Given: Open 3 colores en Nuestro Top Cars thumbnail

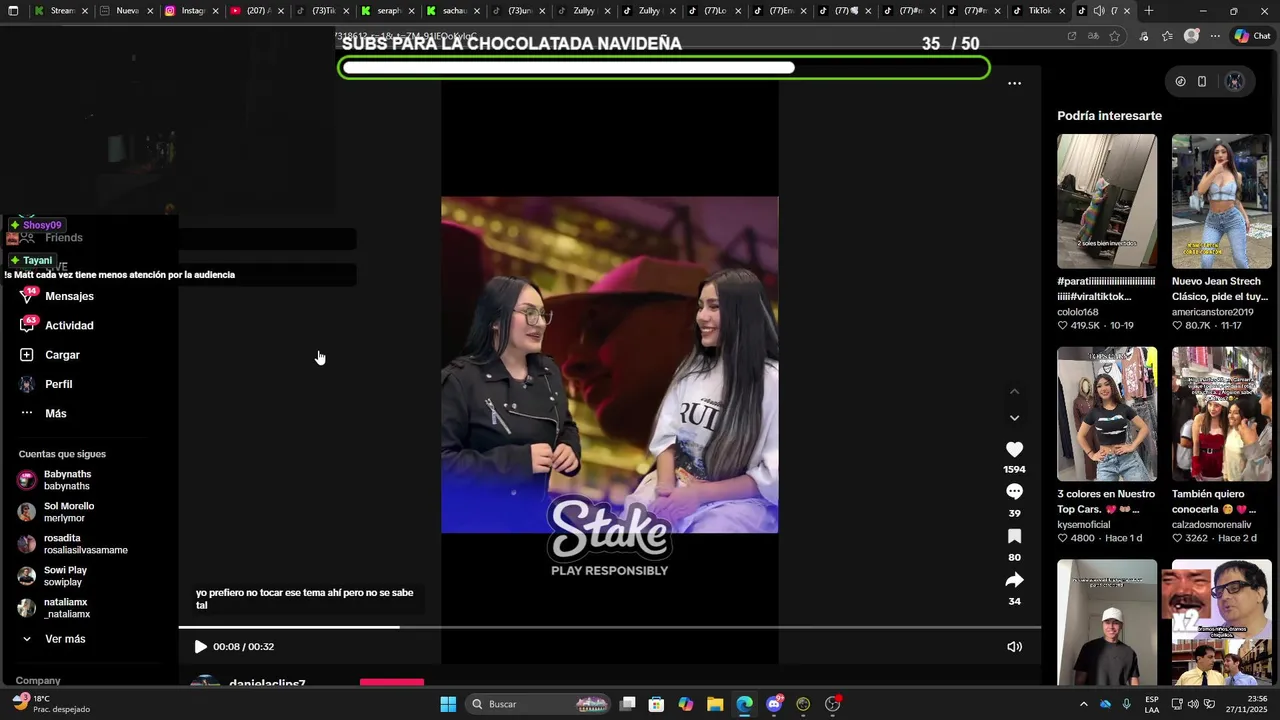Looking at the screenshot, I should [1107, 414].
